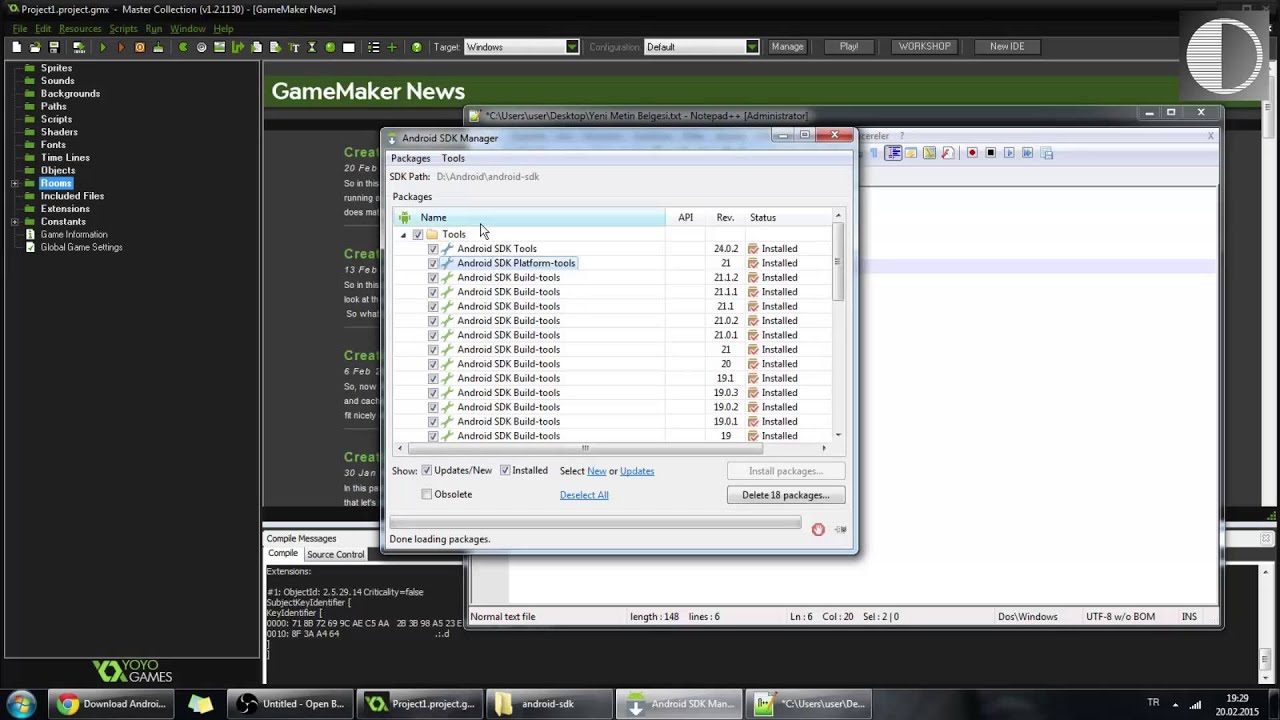The width and height of the screenshot is (1280, 720).
Task: Toggle the Tools folder checkbox
Action: coord(418,234)
